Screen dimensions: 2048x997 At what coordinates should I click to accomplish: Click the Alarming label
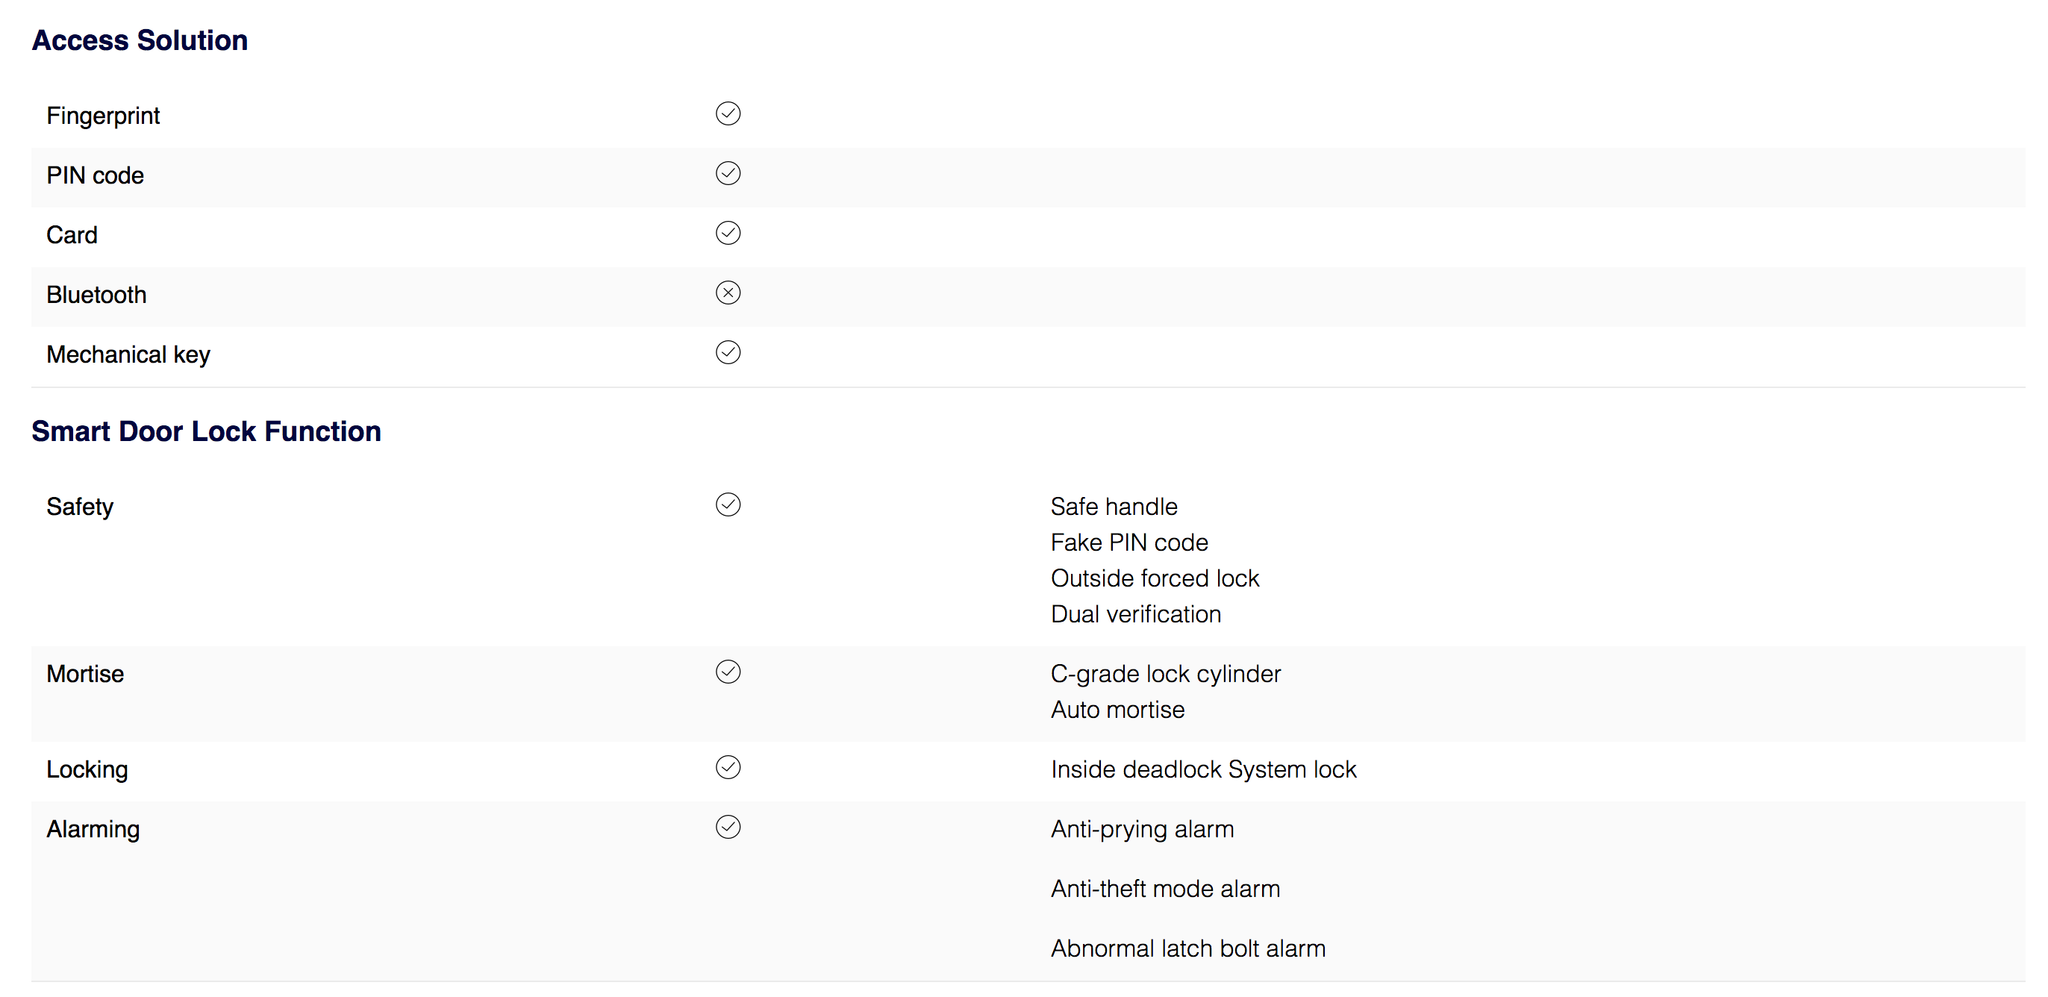[93, 830]
